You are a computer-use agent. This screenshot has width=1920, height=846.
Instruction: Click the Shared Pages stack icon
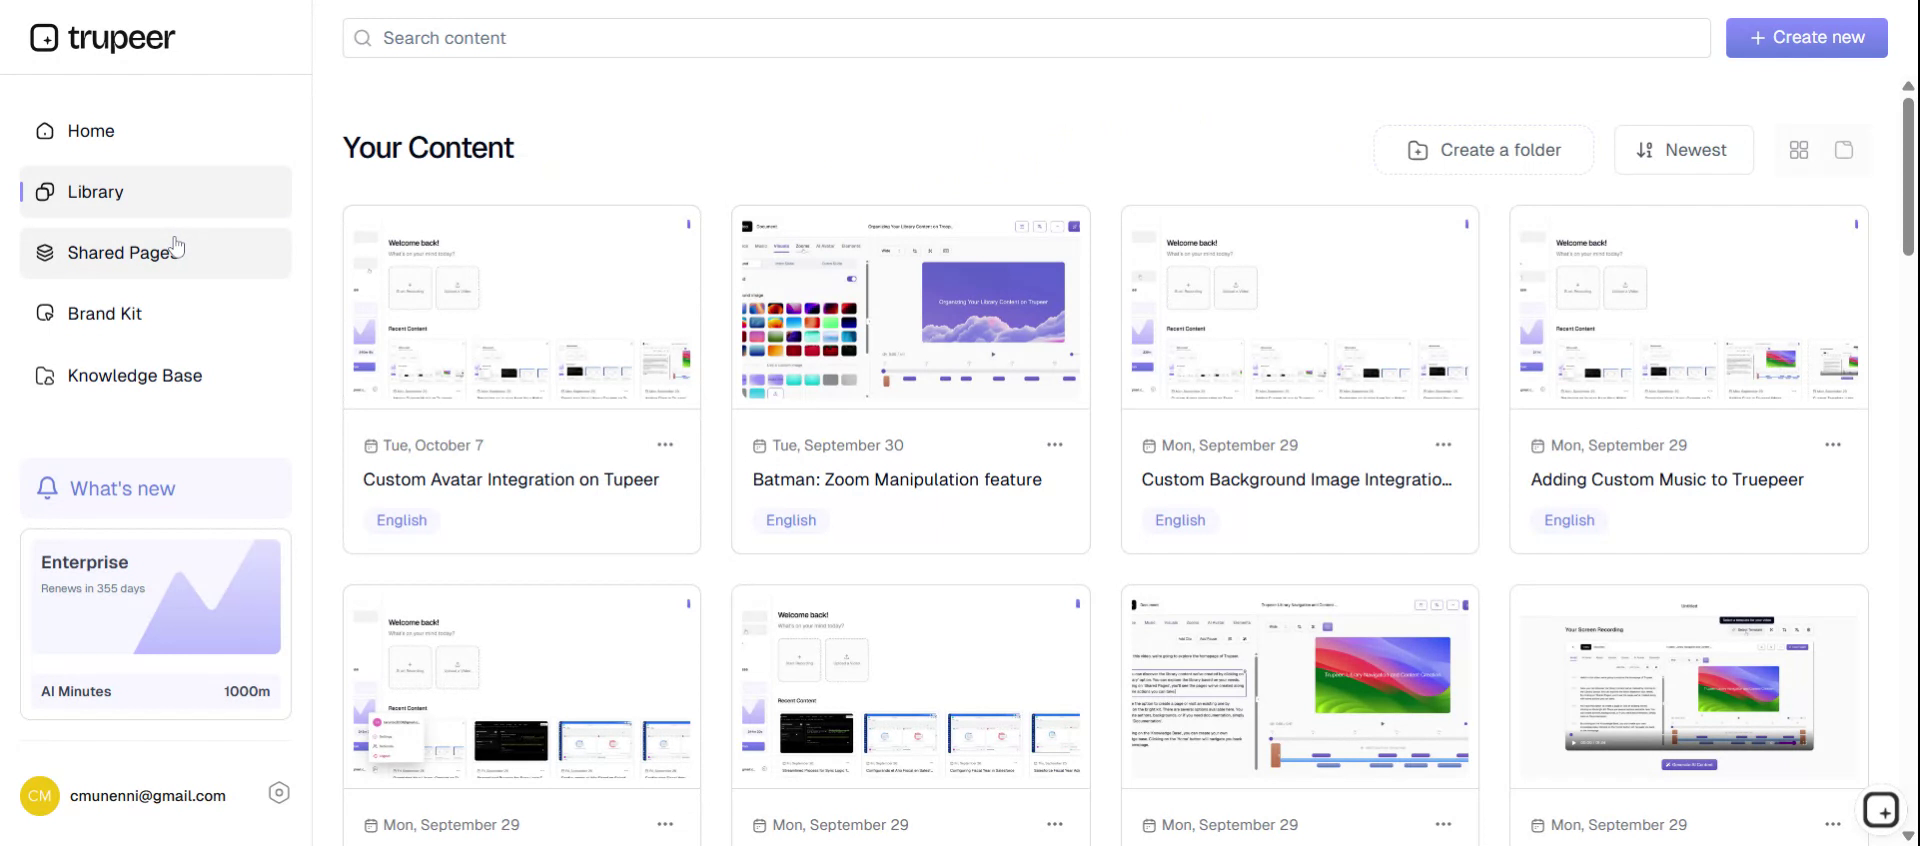45,253
